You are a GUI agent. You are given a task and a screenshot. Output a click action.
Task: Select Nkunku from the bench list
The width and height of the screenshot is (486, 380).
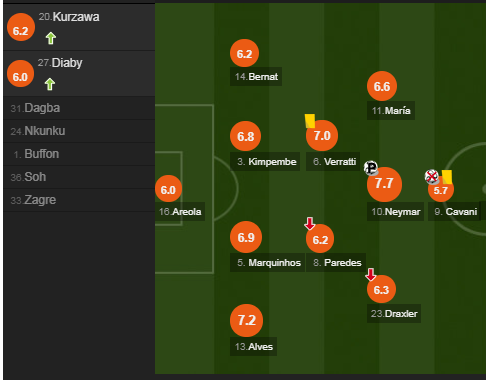click(x=79, y=131)
